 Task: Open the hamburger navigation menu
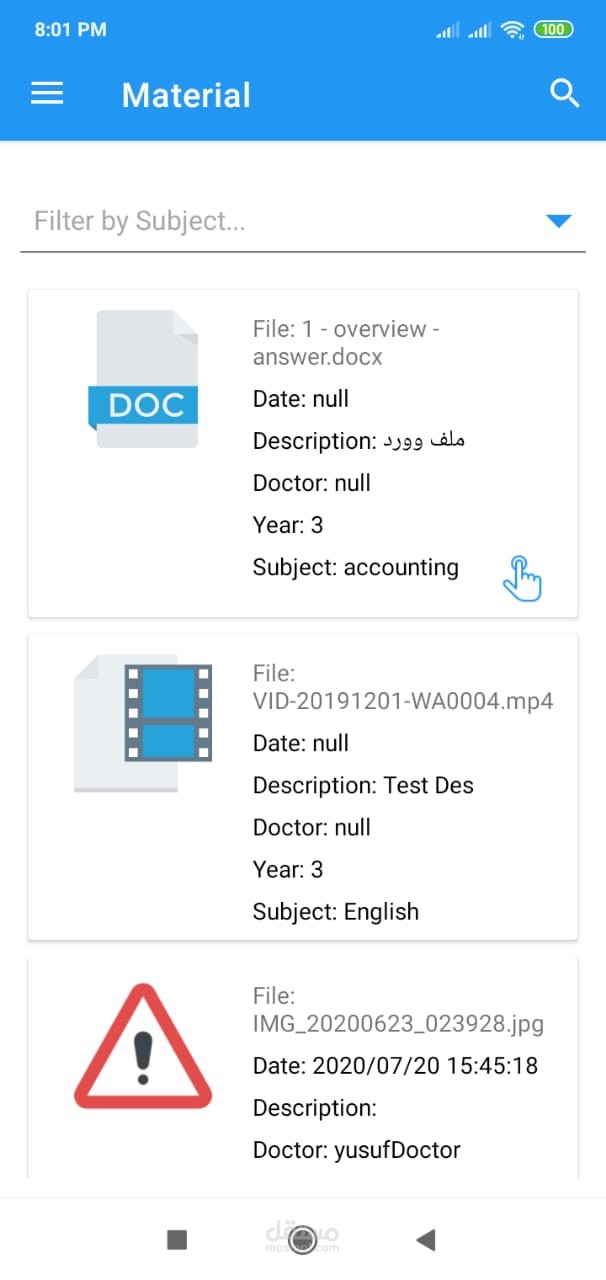click(x=47, y=94)
